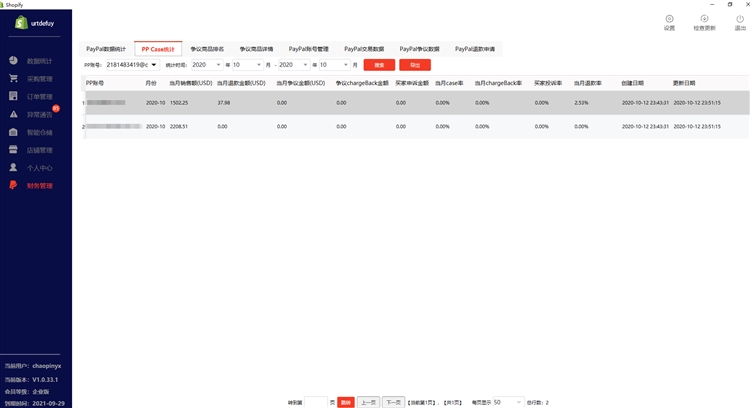Click the page number input field
The height and width of the screenshot is (408, 750).
coord(316,402)
